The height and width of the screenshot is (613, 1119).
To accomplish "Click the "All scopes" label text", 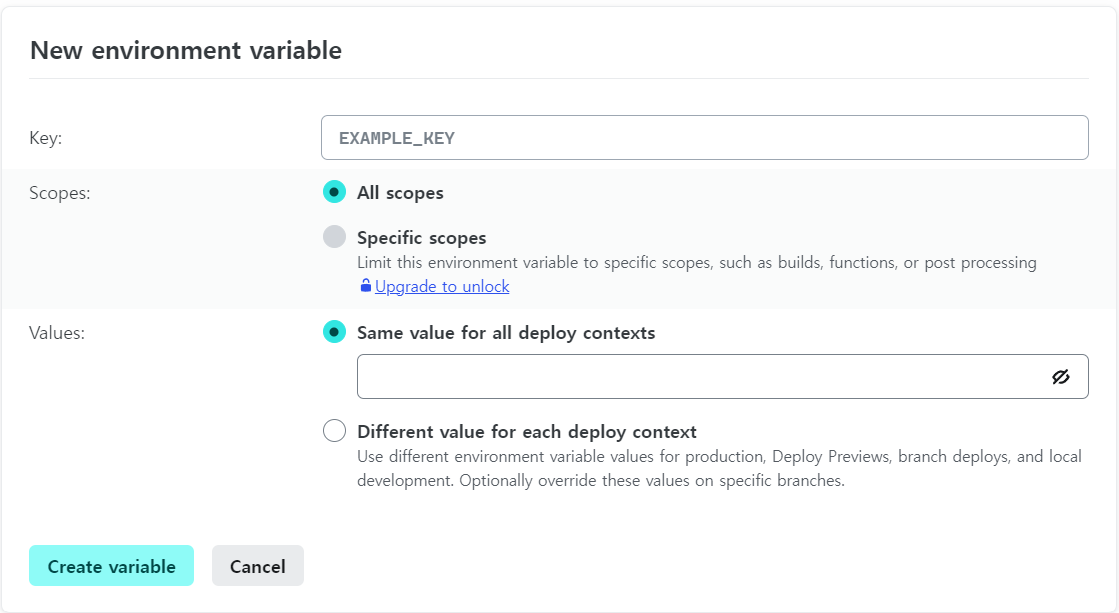I will [400, 192].
